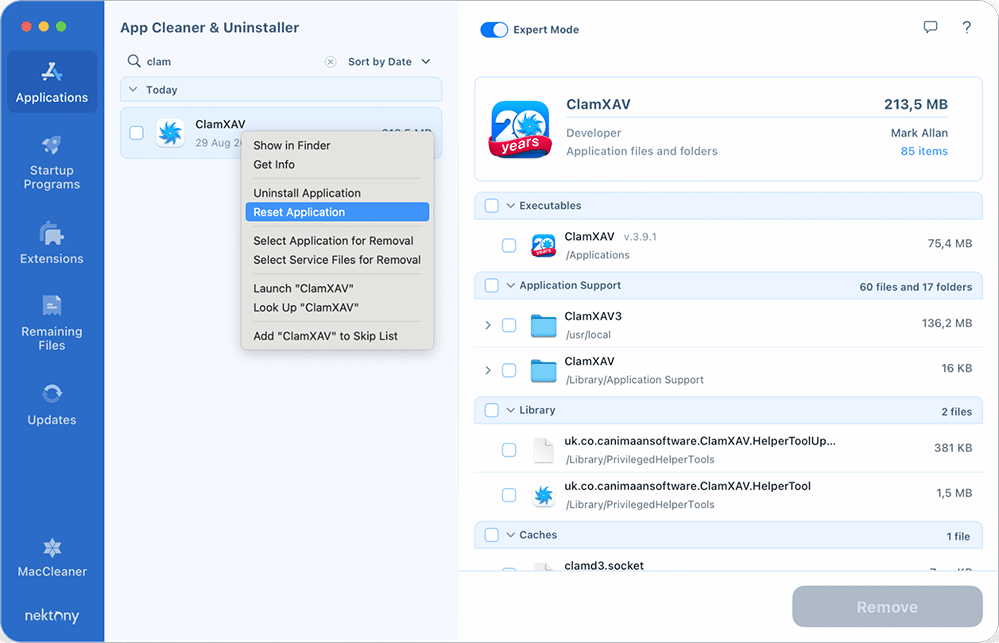999x643 pixels.
Task: Choose Get Info from context menu
Action: coord(337,164)
